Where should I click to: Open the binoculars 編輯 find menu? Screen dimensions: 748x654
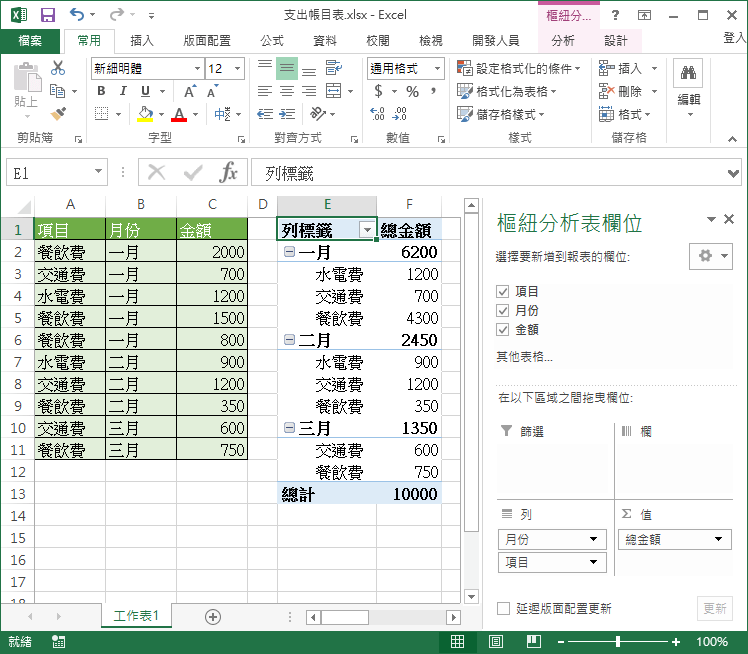pos(688,88)
